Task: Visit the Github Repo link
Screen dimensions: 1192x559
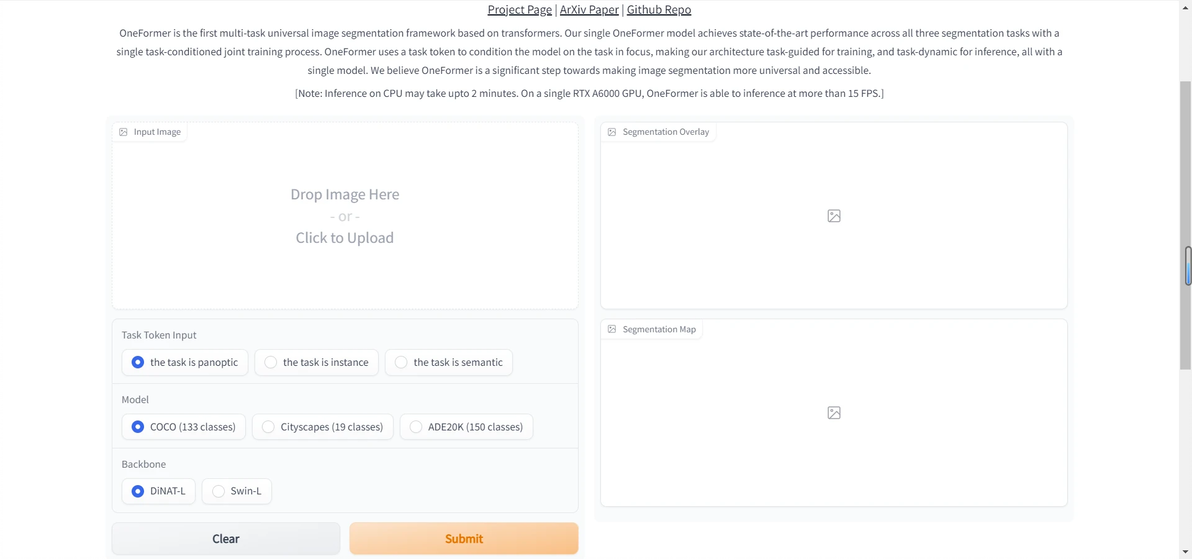Action: click(x=658, y=10)
